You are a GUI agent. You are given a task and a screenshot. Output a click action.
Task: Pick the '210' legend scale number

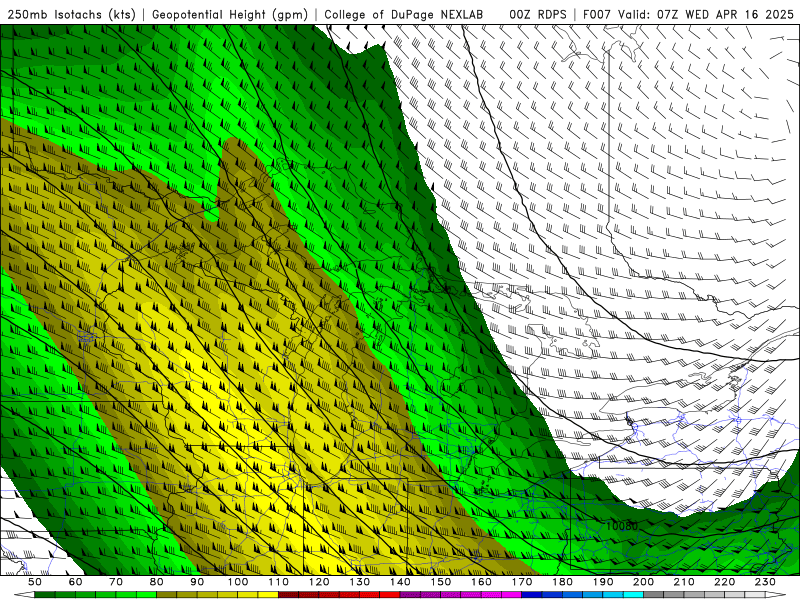click(x=684, y=582)
